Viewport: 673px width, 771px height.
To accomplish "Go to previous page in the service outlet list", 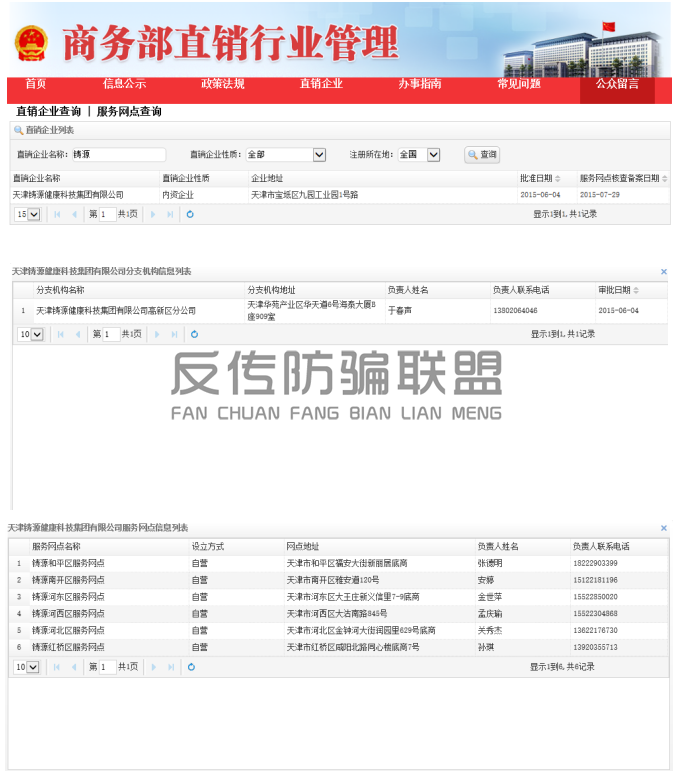I will click(73, 666).
